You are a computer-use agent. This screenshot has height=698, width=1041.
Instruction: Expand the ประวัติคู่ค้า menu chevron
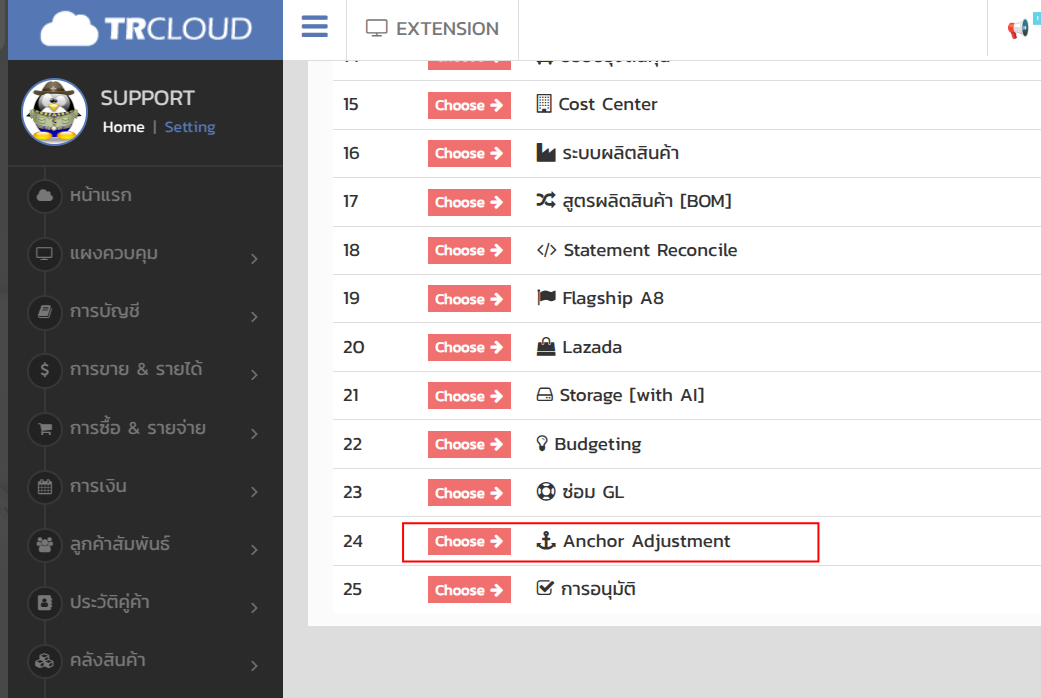coord(254,607)
